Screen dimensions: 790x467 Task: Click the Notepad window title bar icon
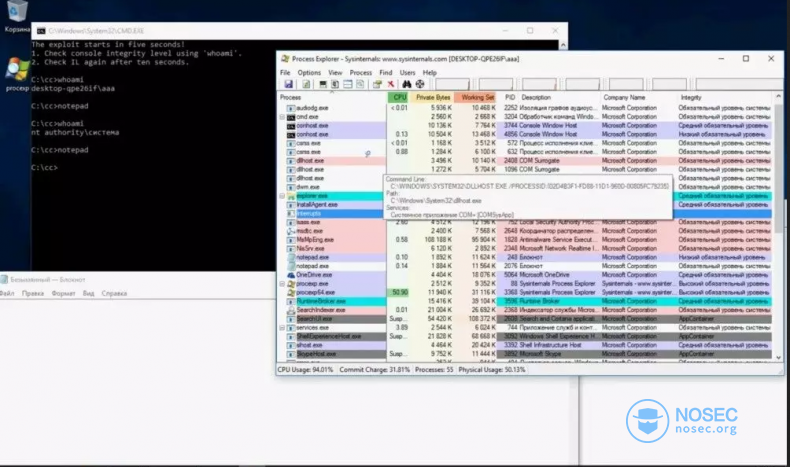point(4,280)
